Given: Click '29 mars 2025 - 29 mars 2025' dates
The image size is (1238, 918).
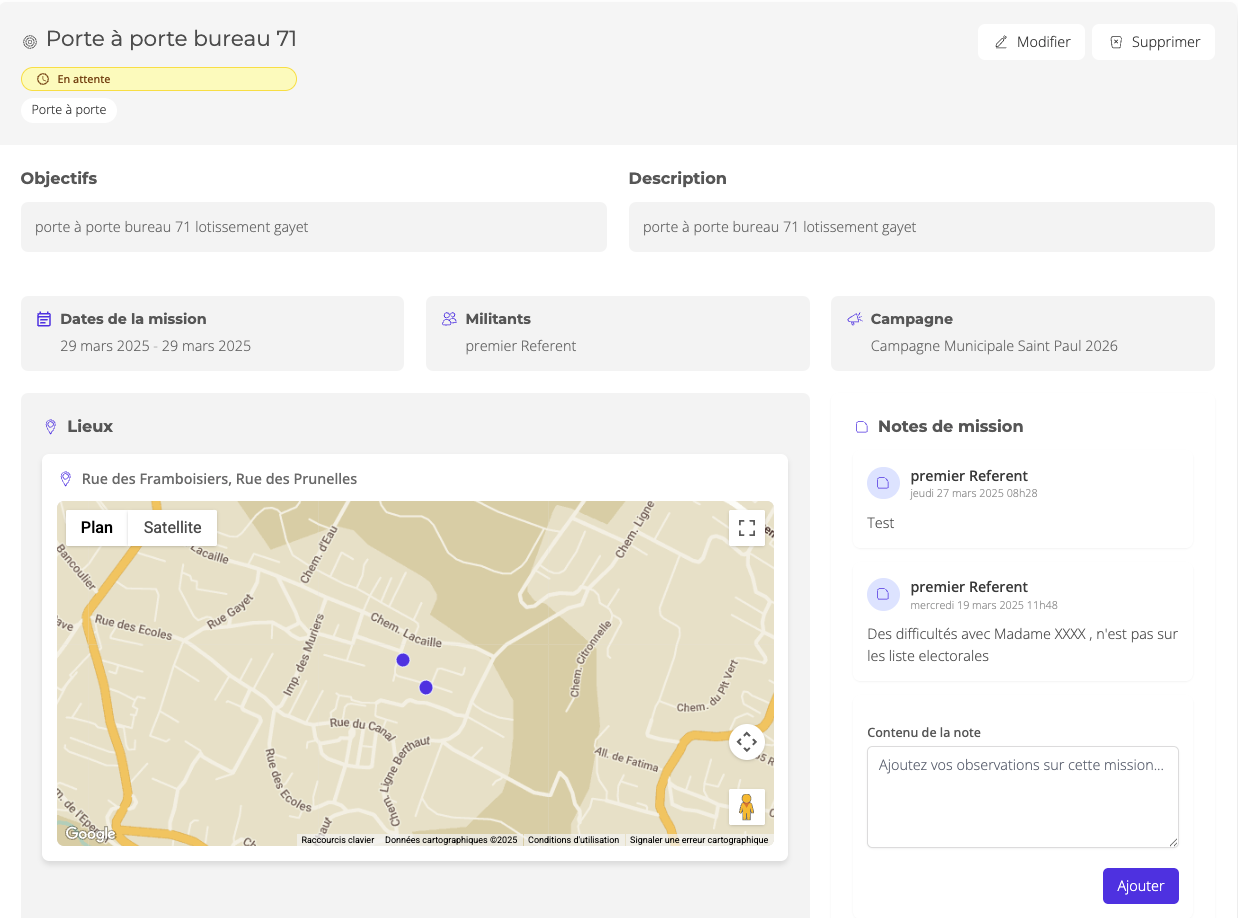Looking at the screenshot, I should 155,346.
